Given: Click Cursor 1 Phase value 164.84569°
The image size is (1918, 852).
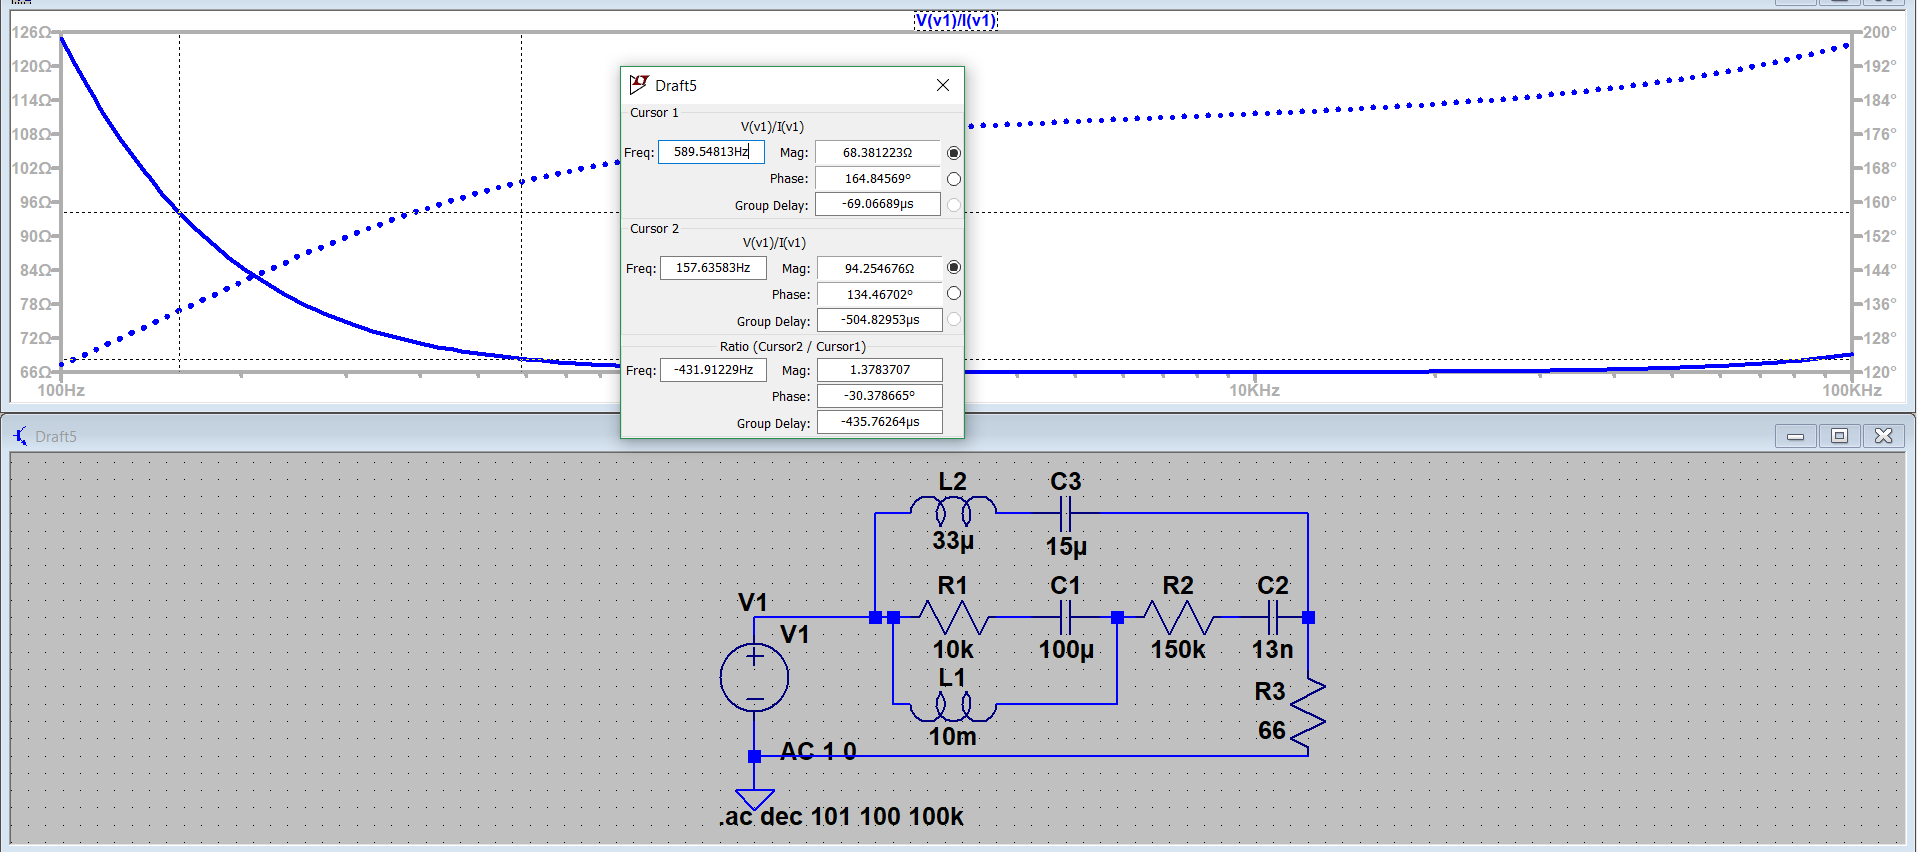Looking at the screenshot, I should tap(877, 179).
